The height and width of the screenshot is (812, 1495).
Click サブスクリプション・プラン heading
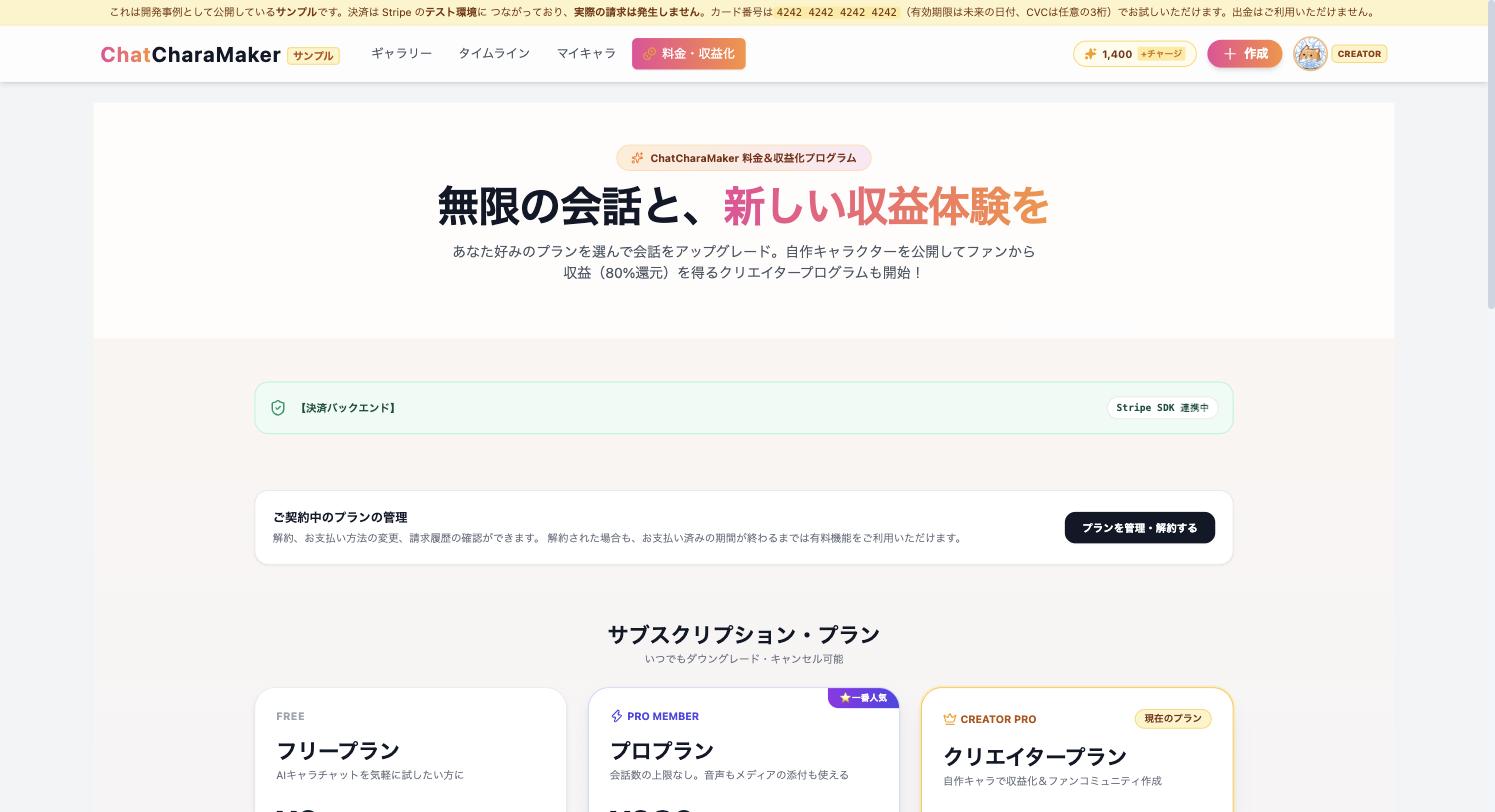pyautogui.click(x=744, y=634)
